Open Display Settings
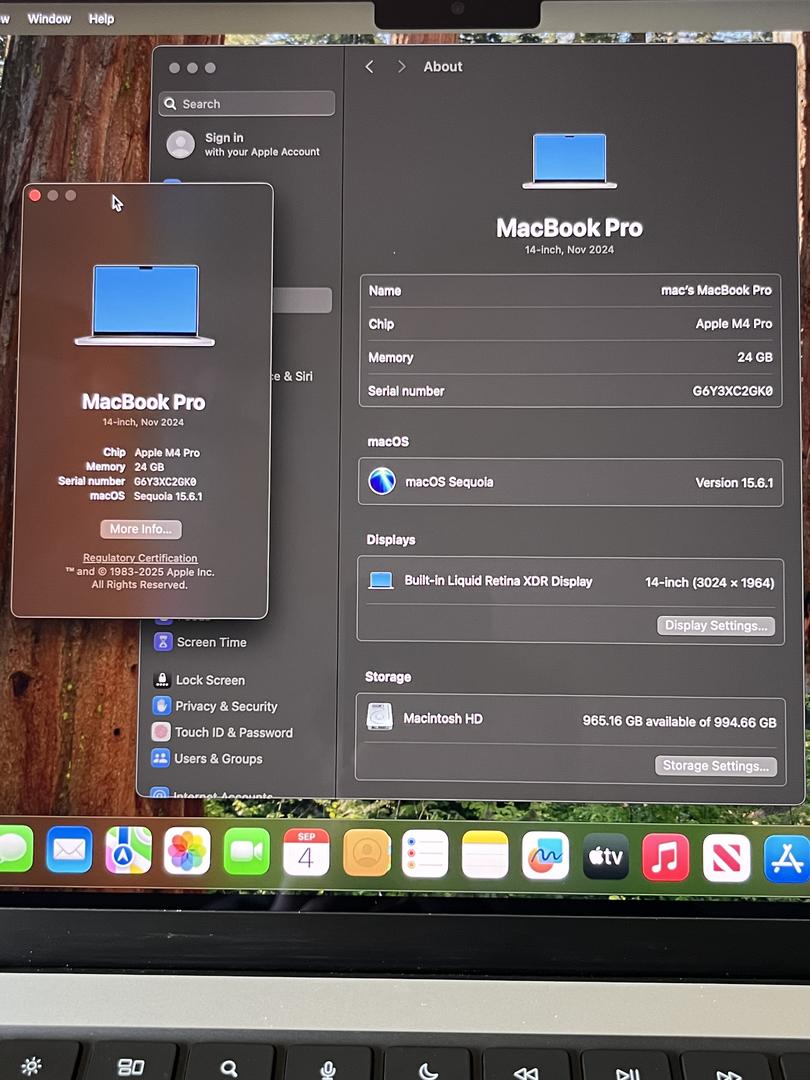 (716, 625)
